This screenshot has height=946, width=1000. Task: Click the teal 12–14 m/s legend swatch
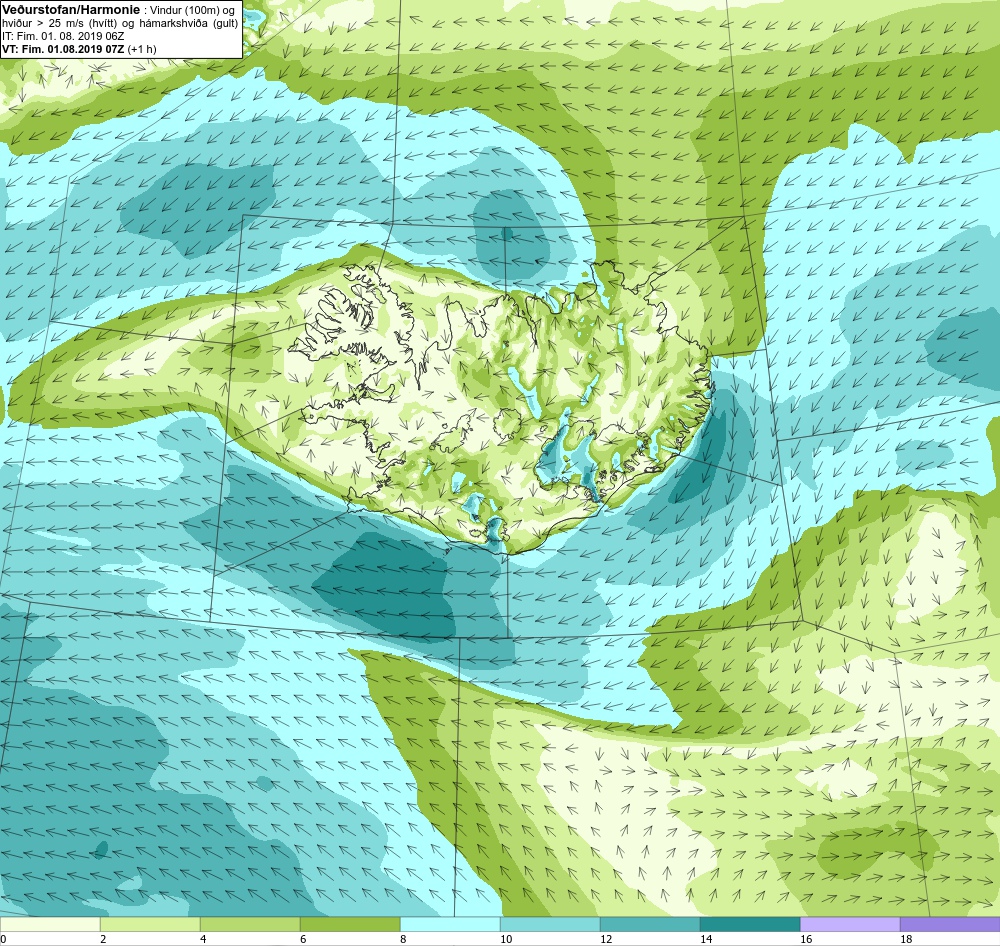tap(650, 924)
